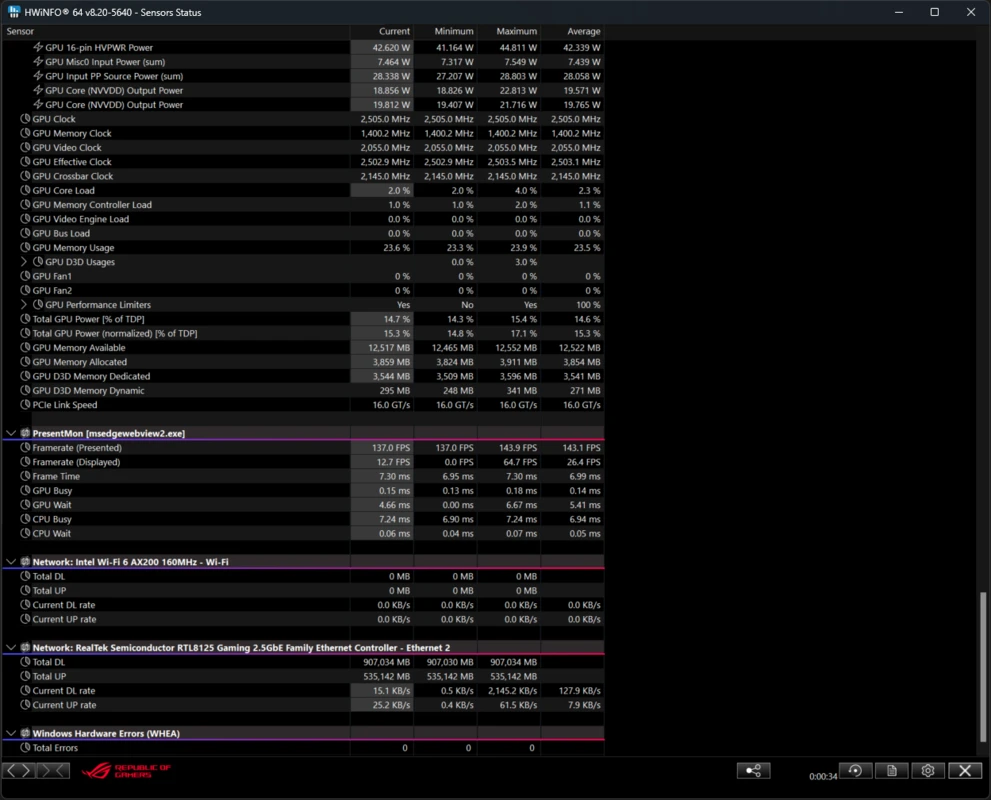Click the clock icon beside Total Errors
Screen dimensions: 991x800
tap(25, 748)
